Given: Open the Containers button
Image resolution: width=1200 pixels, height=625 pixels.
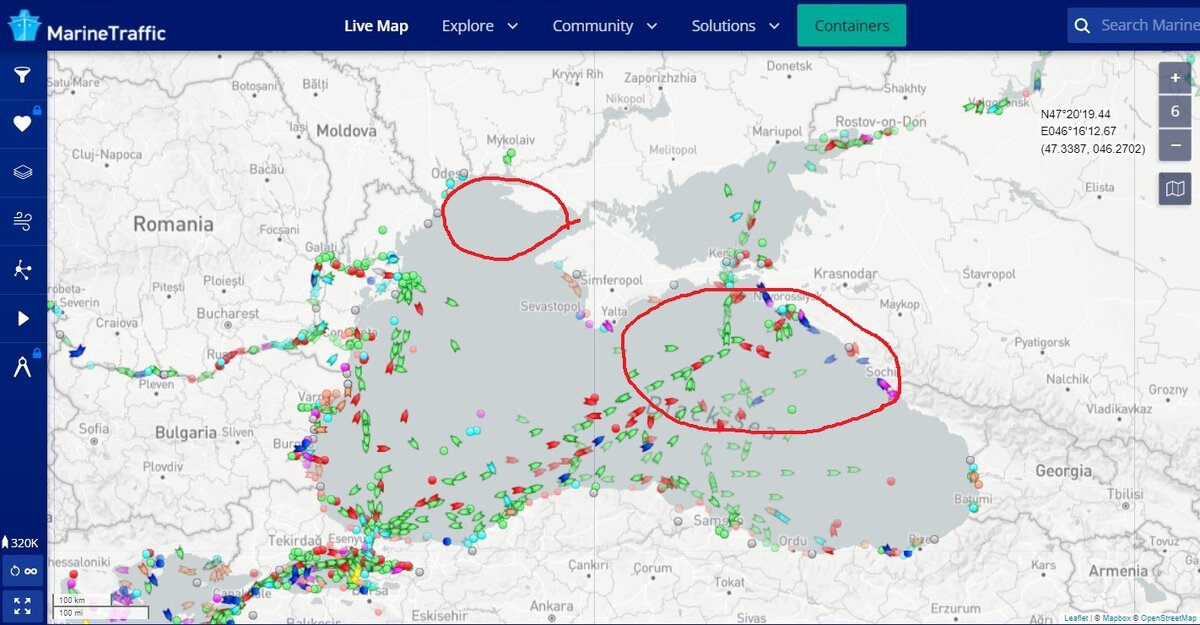Looking at the screenshot, I should click(x=851, y=25).
